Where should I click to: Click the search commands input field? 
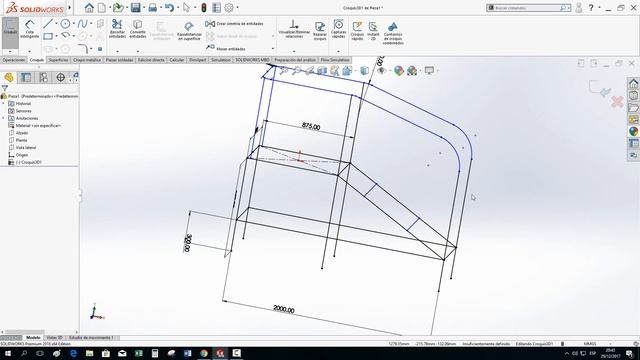pyautogui.click(x=528, y=8)
